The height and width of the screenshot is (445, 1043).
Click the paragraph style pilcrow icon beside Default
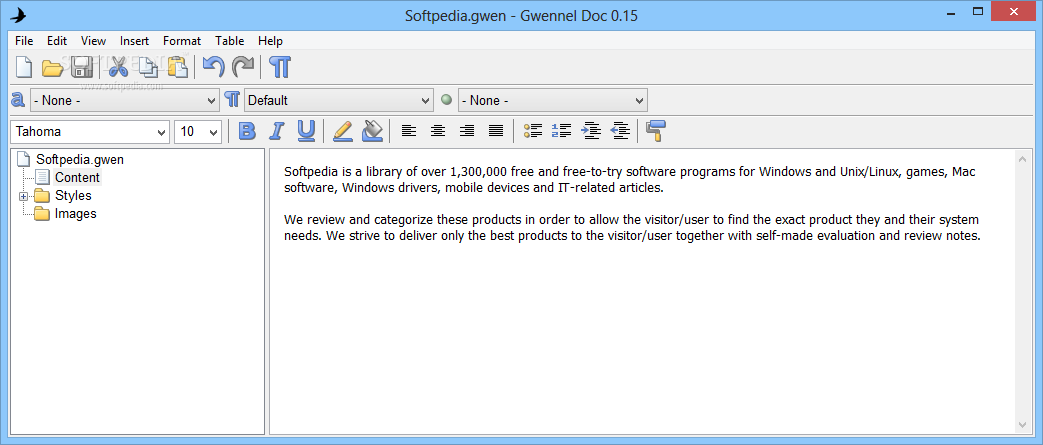pos(232,100)
